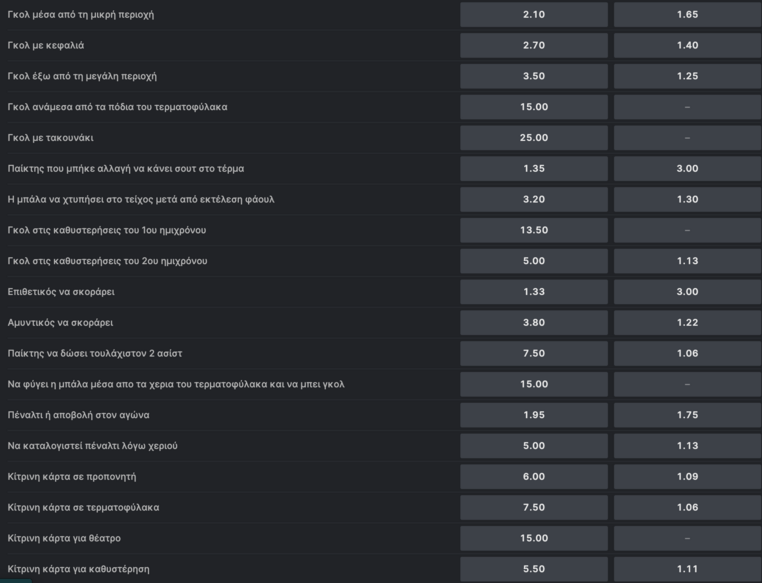Click the Επιθετικός να σκοράρει market label
762x583 pixels.
(61, 292)
